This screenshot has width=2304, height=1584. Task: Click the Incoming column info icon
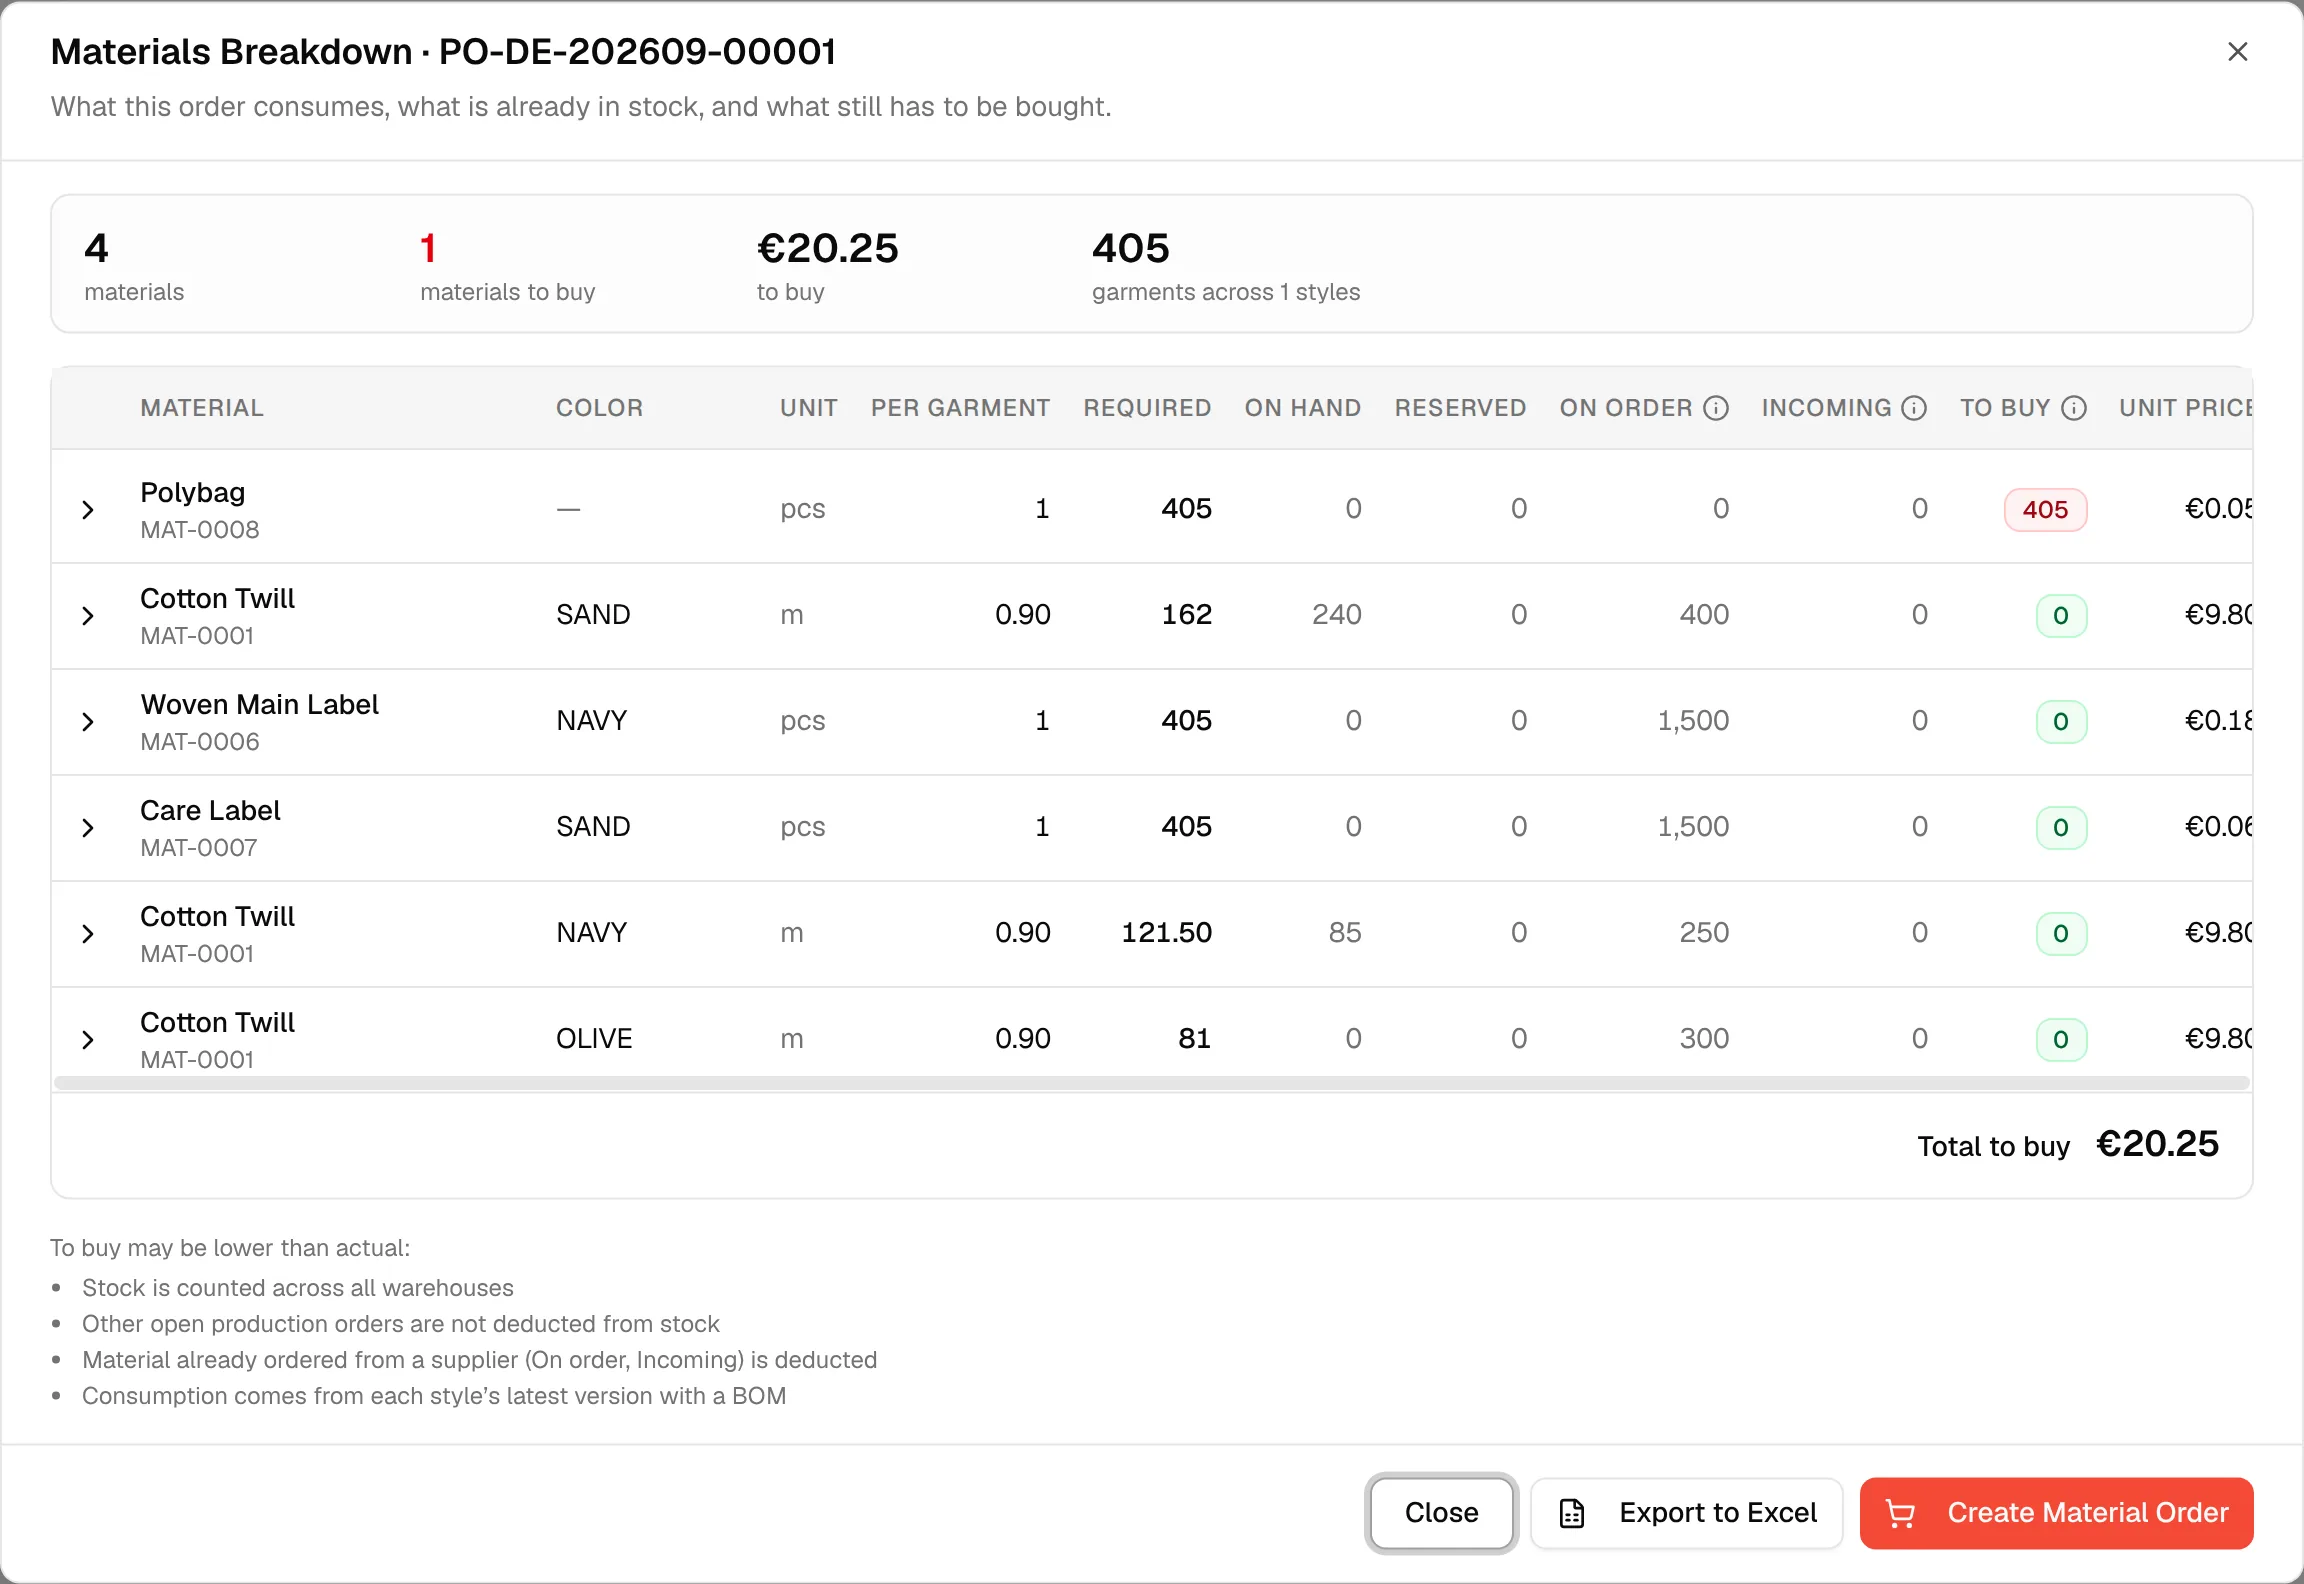coord(1914,408)
